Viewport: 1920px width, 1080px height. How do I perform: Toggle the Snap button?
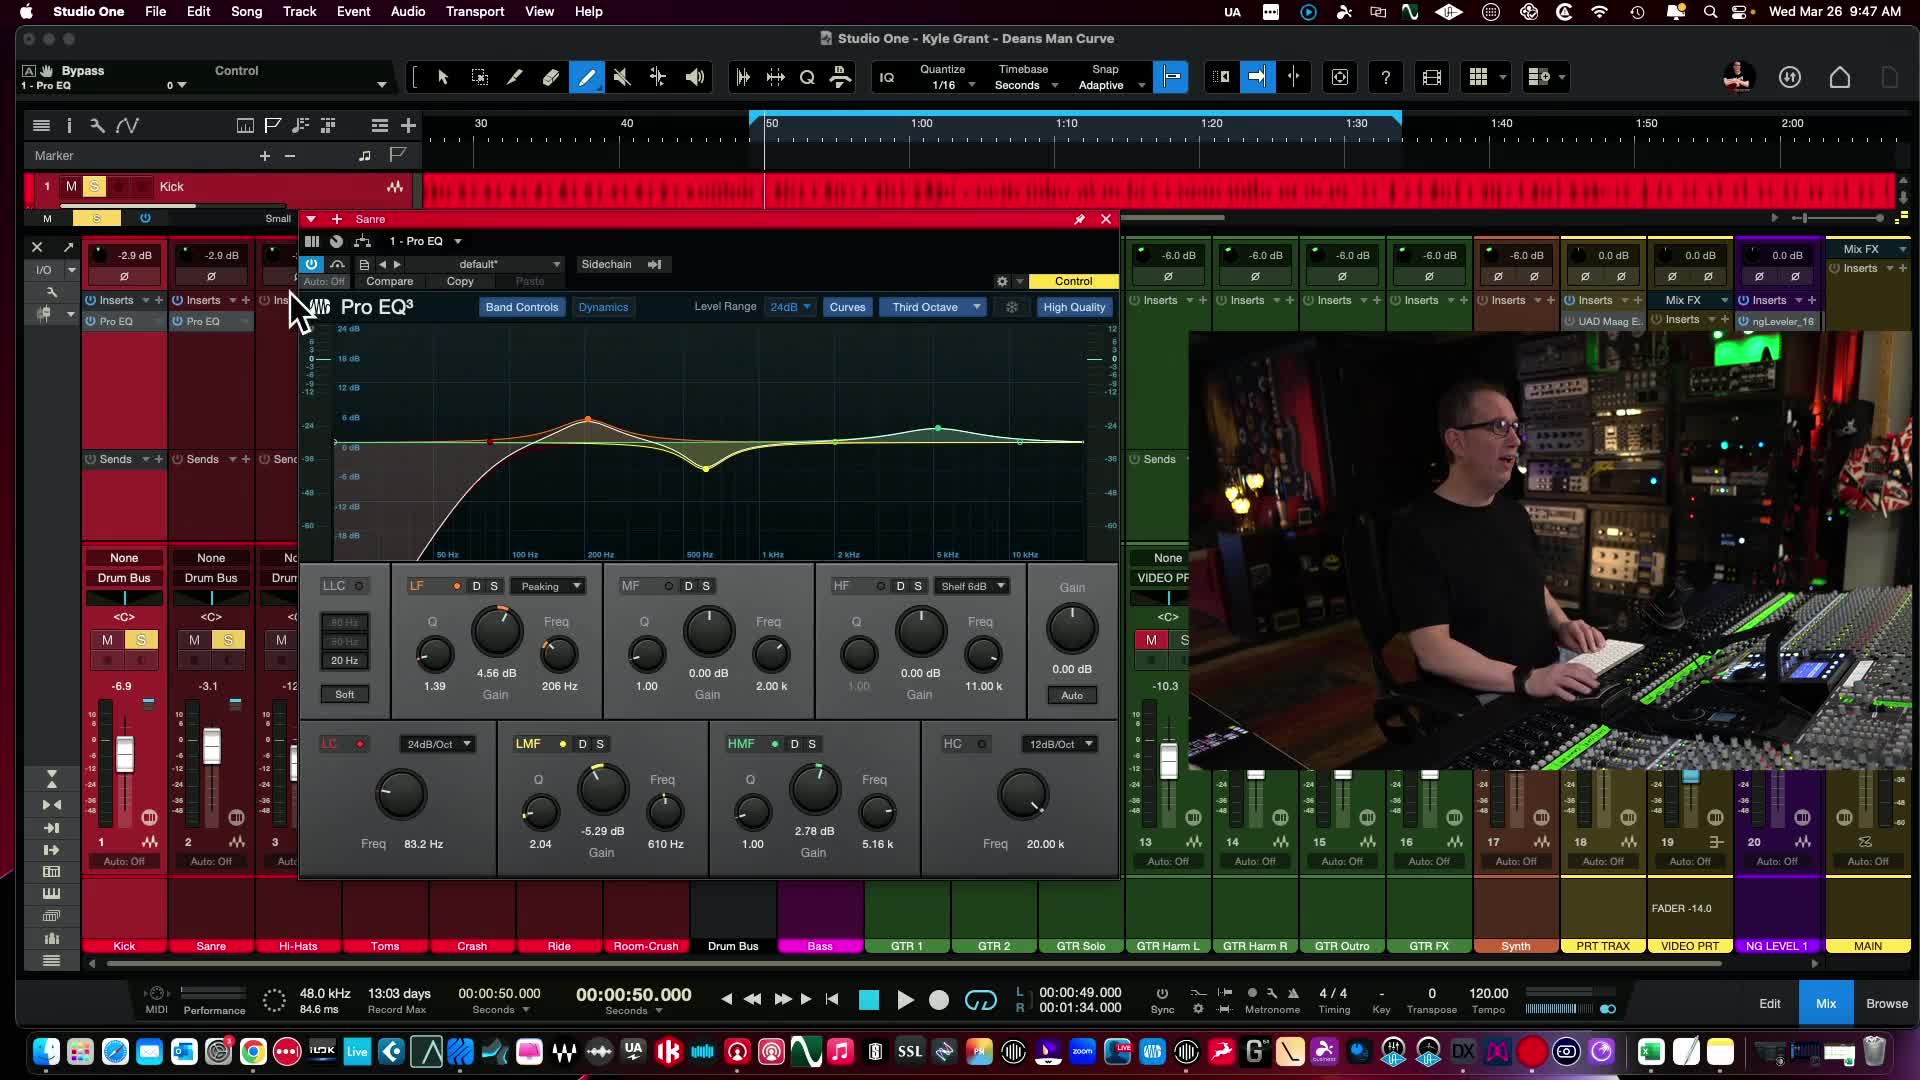pyautogui.click(x=1171, y=77)
